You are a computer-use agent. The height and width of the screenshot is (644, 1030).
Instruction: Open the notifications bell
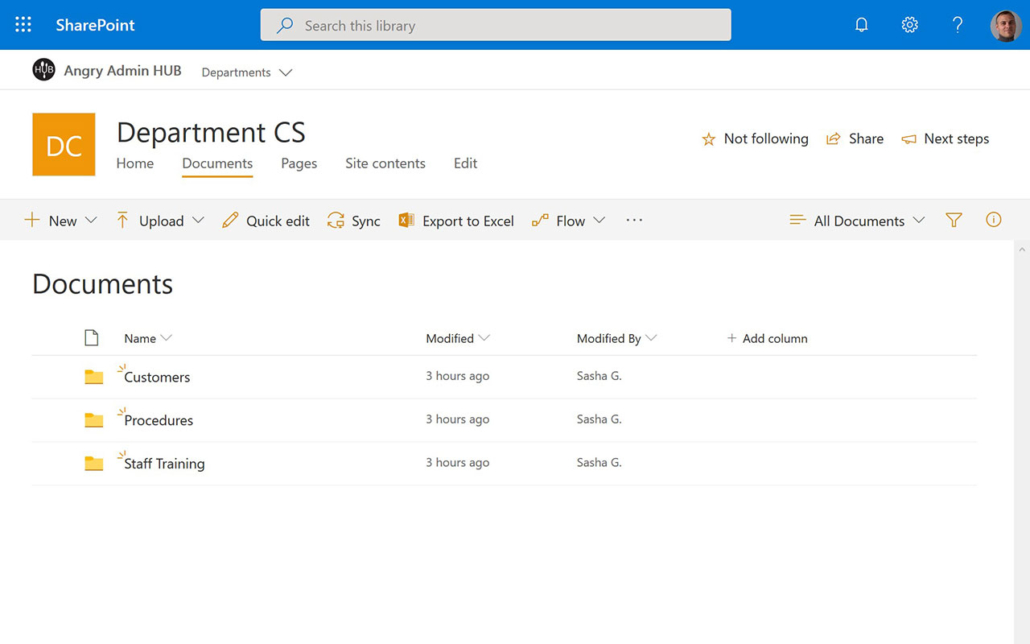coord(861,25)
